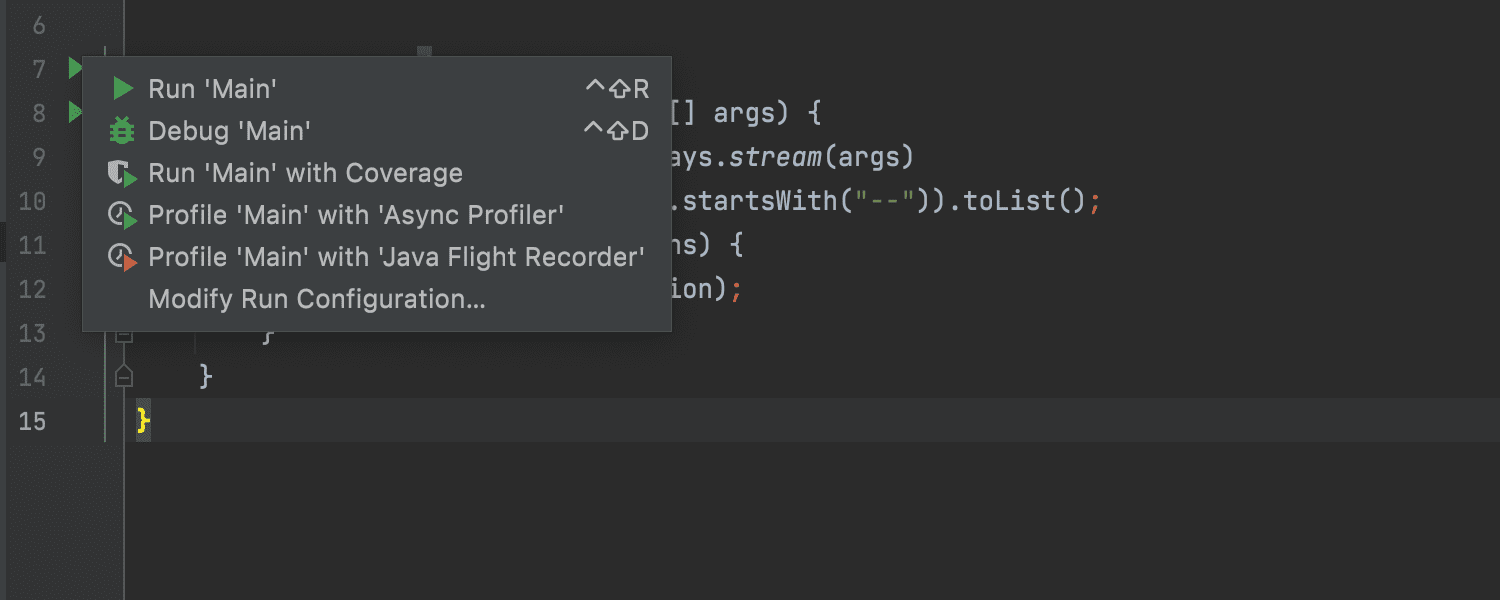Click line number 15 in the gutter
This screenshot has width=1500, height=600.
click(x=32, y=421)
